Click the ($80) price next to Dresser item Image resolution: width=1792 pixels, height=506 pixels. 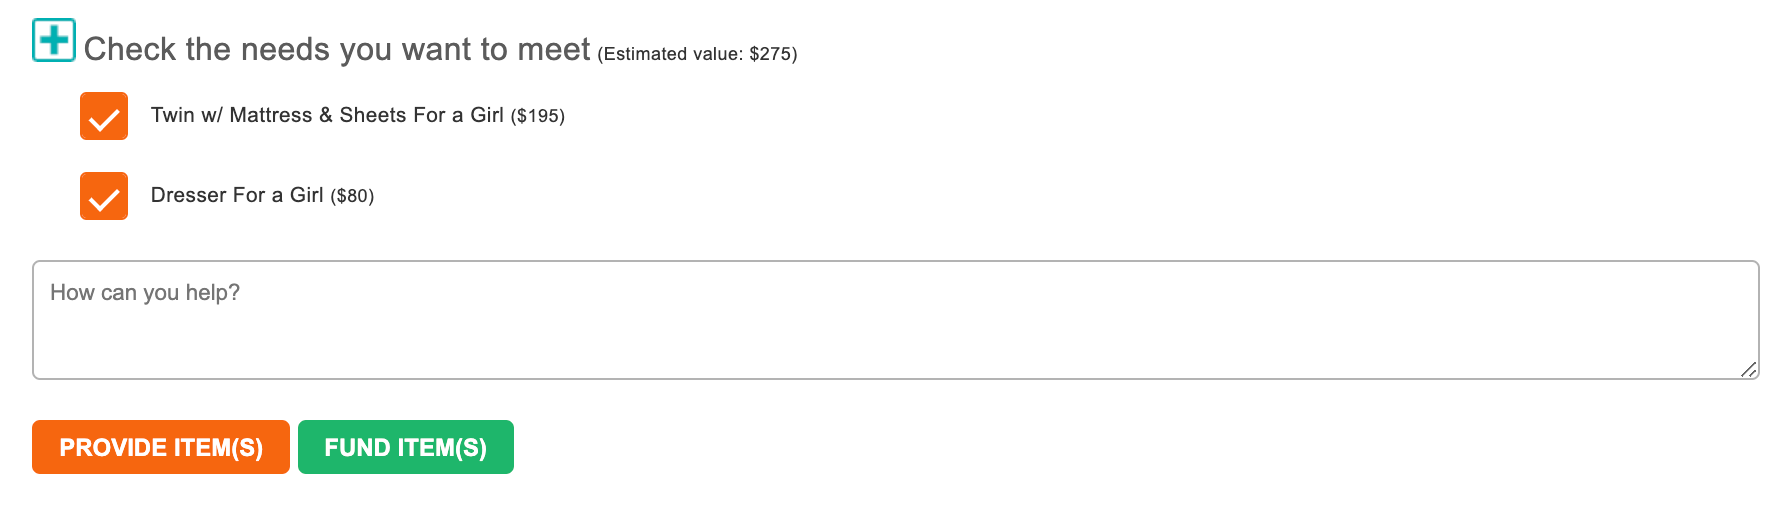tap(352, 196)
